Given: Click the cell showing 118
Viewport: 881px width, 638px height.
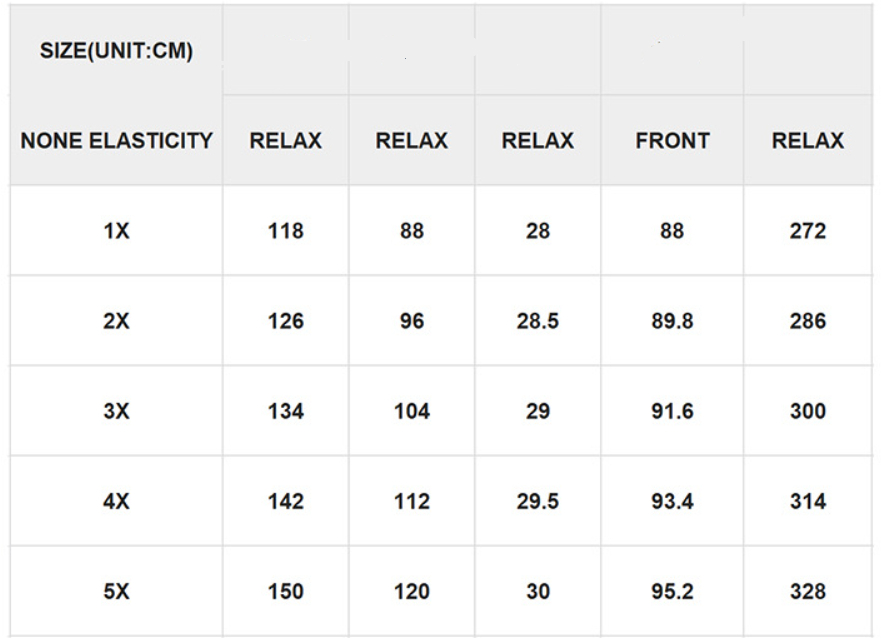Looking at the screenshot, I should click(x=286, y=231).
